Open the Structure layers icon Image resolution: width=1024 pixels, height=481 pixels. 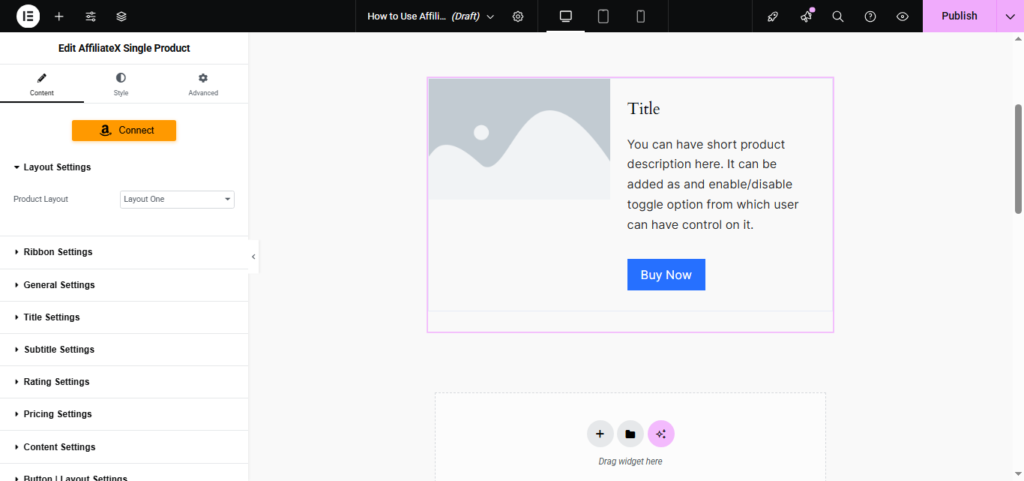(x=121, y=16)
